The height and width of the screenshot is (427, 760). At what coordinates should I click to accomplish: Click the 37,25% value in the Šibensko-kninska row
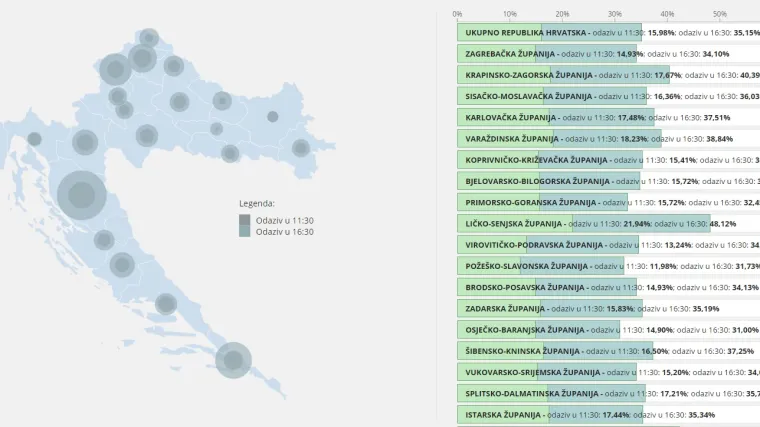[x=740, y=351]
